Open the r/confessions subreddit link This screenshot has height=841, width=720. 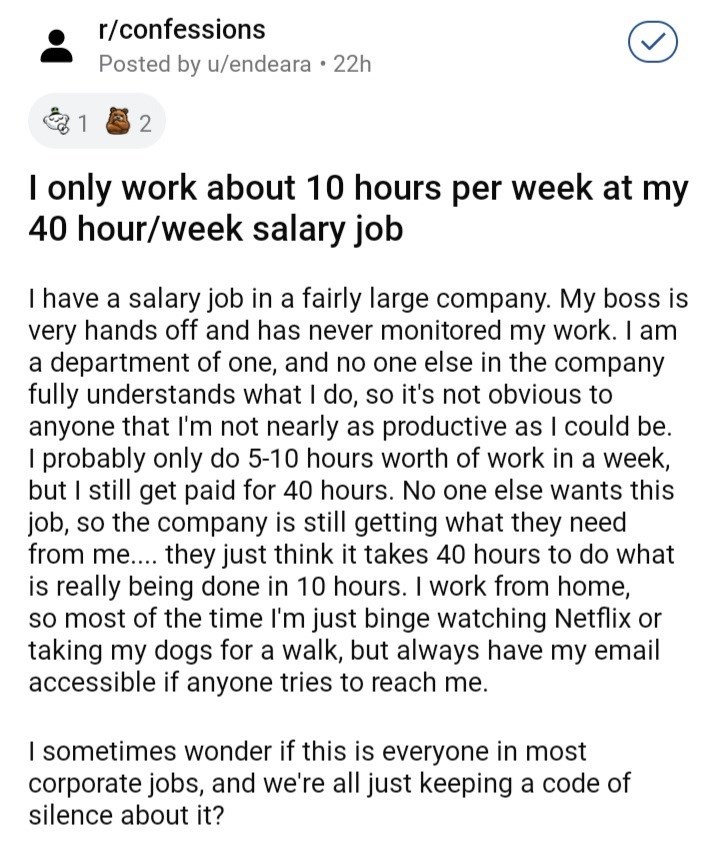tap(182, 29)
